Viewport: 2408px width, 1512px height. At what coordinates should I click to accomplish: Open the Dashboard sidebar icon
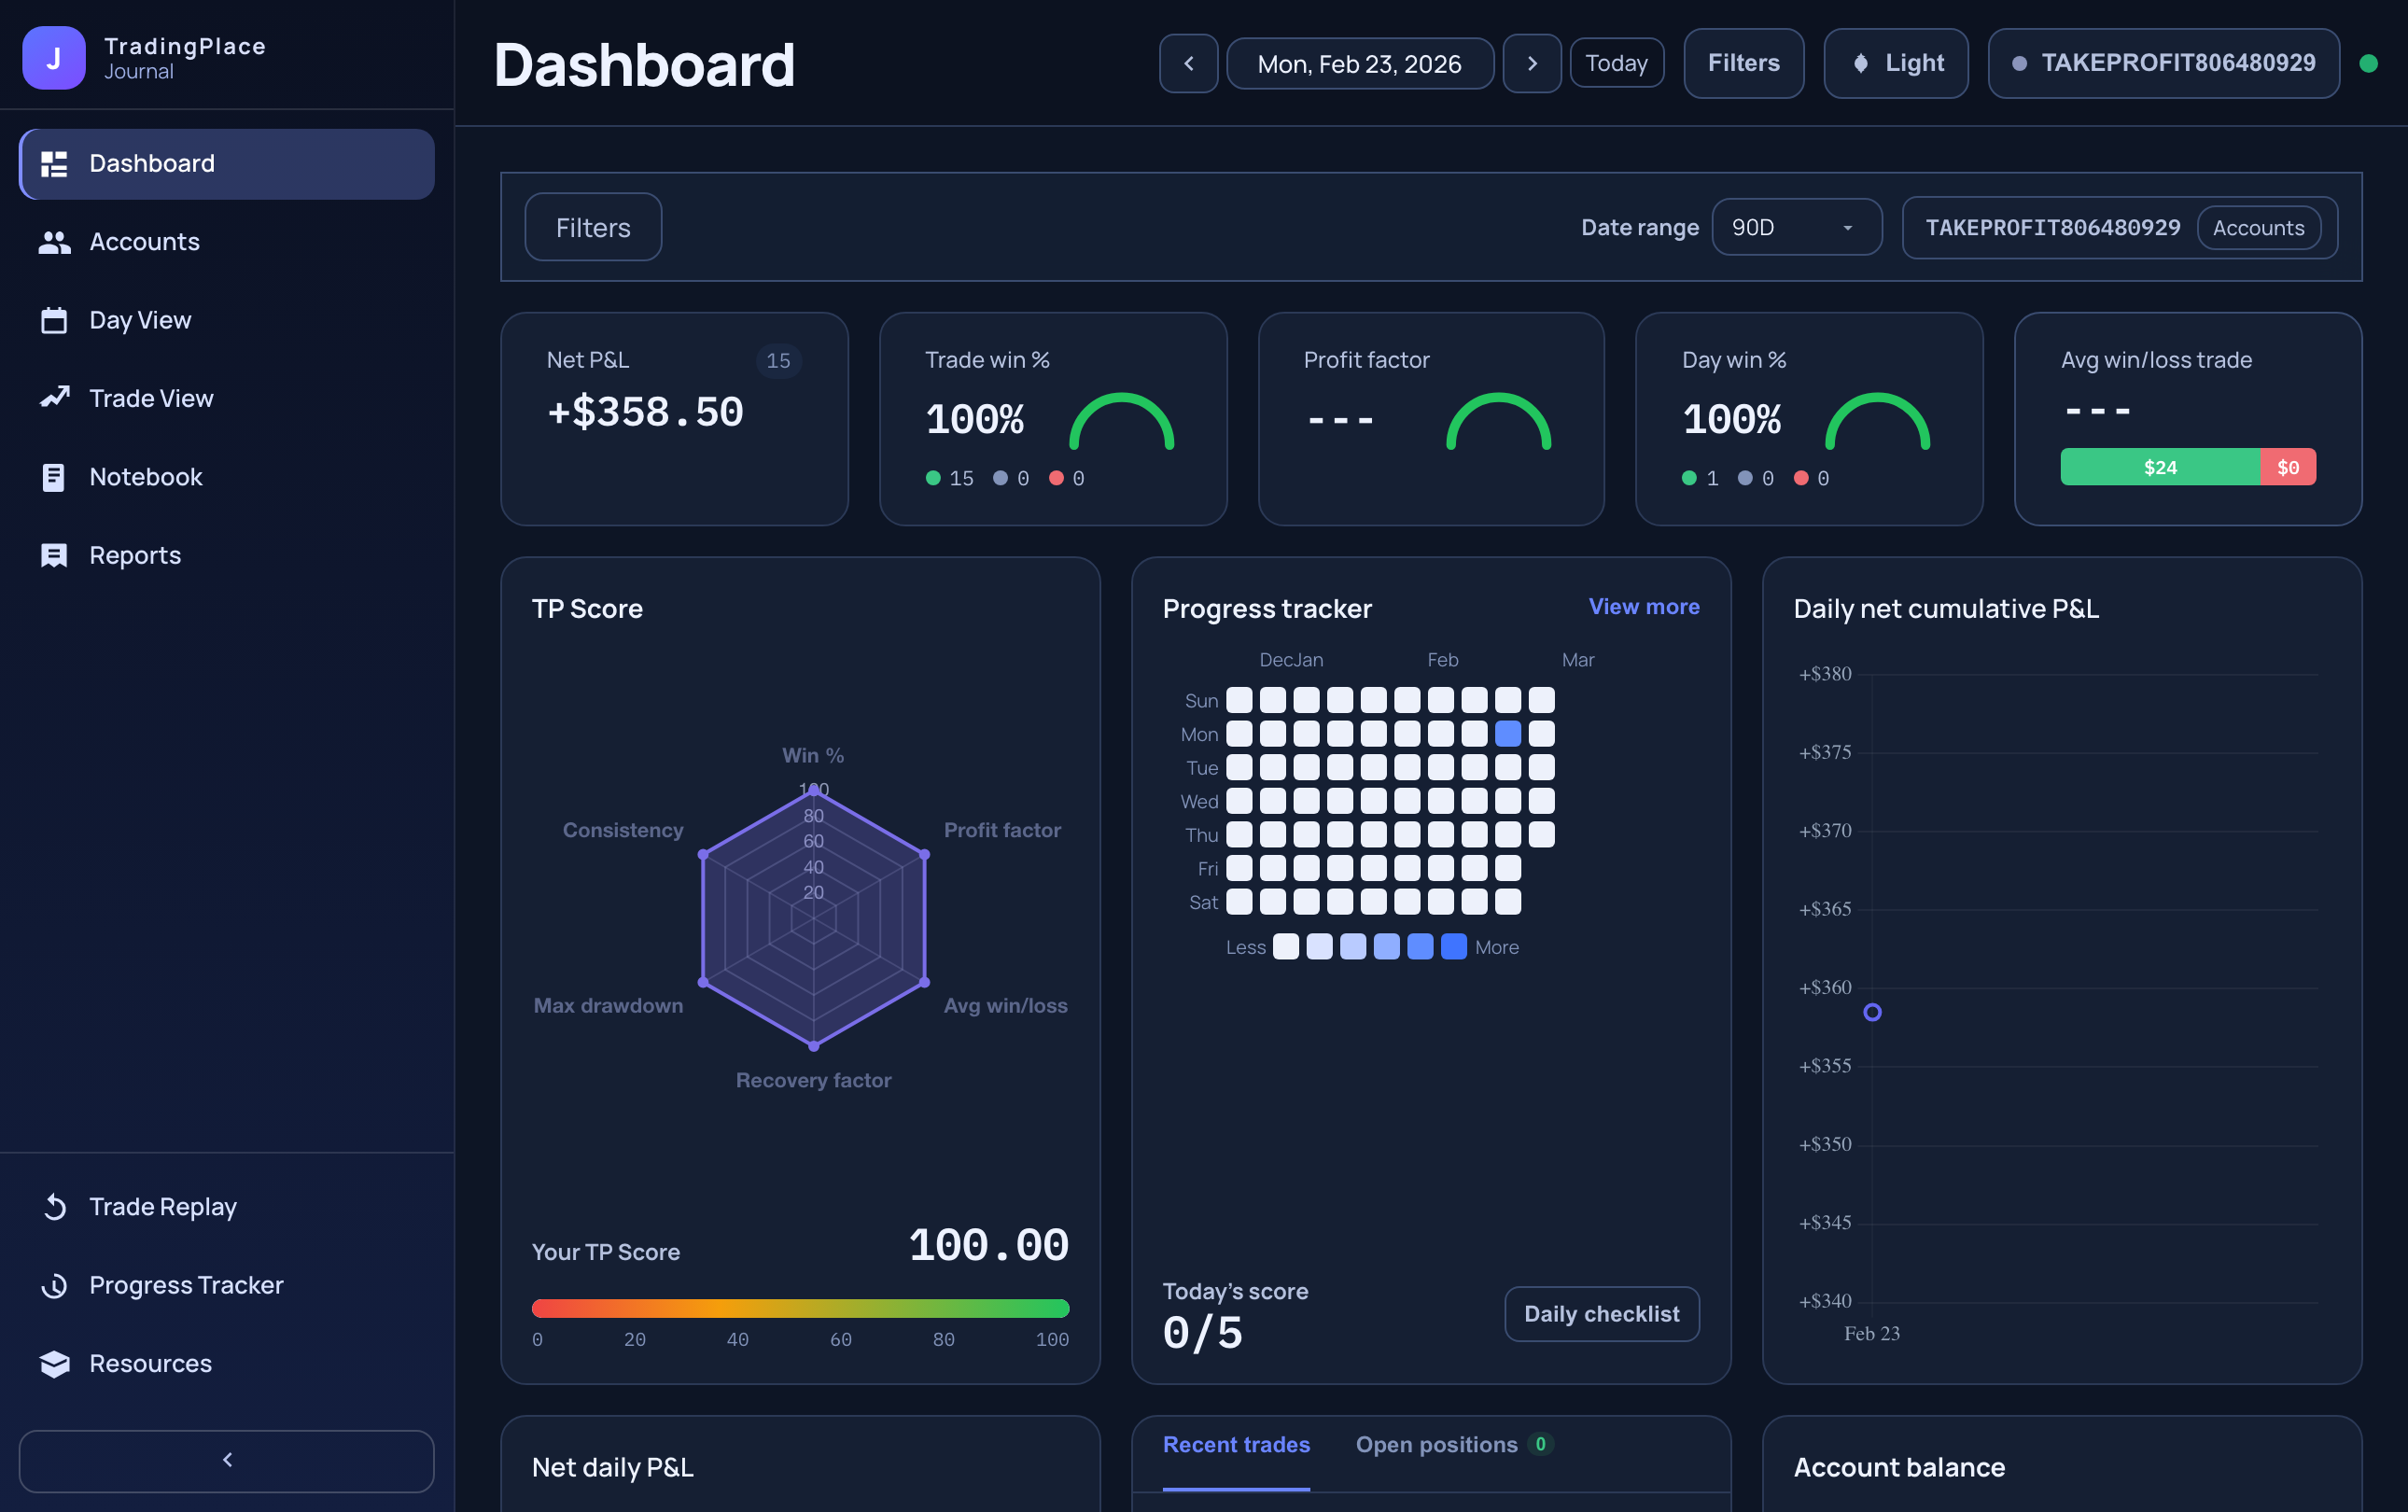[54, 163]
